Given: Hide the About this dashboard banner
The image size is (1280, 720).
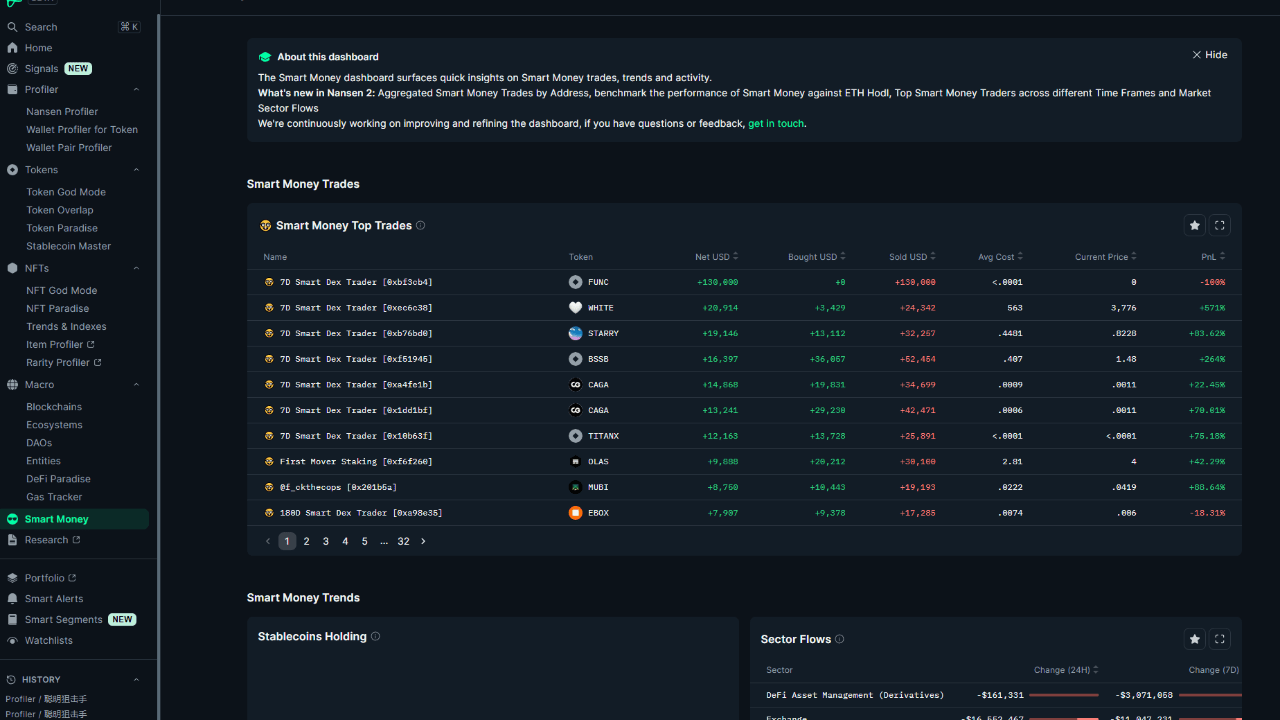Looking at the screenshot, I should 1209,55.
